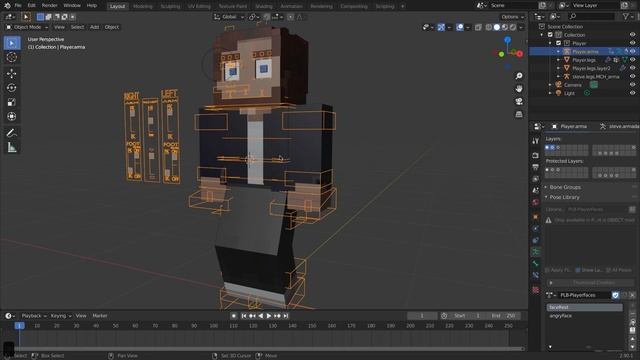This screenshot has height=360, width=640.
Task: Select Player.legs.layer2 in the outliner
Action: [591, 68]
